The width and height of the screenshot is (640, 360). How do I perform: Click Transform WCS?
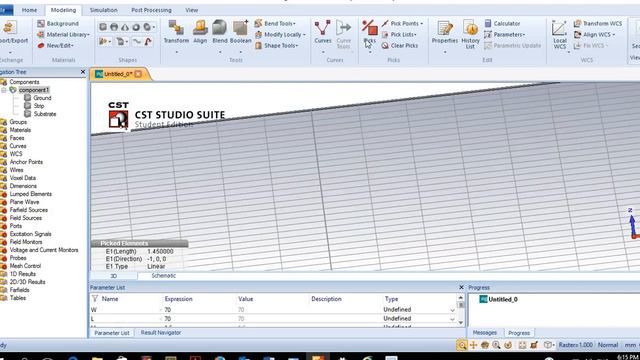click(x=598, y=24)
